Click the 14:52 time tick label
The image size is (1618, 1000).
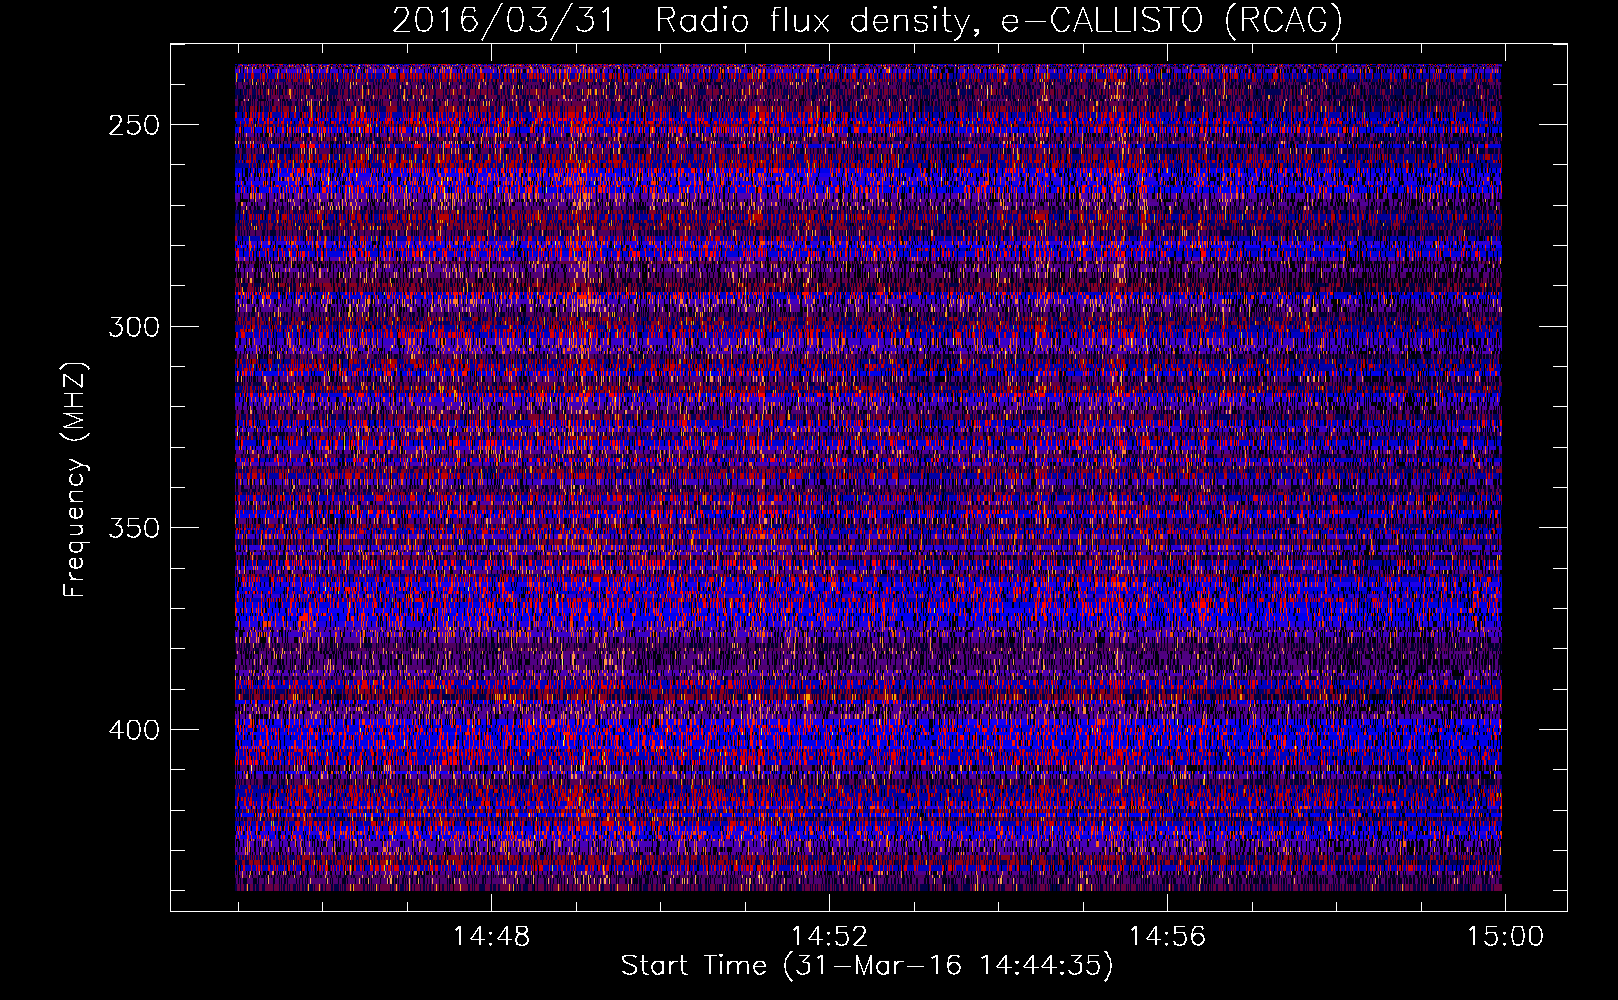point(829,937)
